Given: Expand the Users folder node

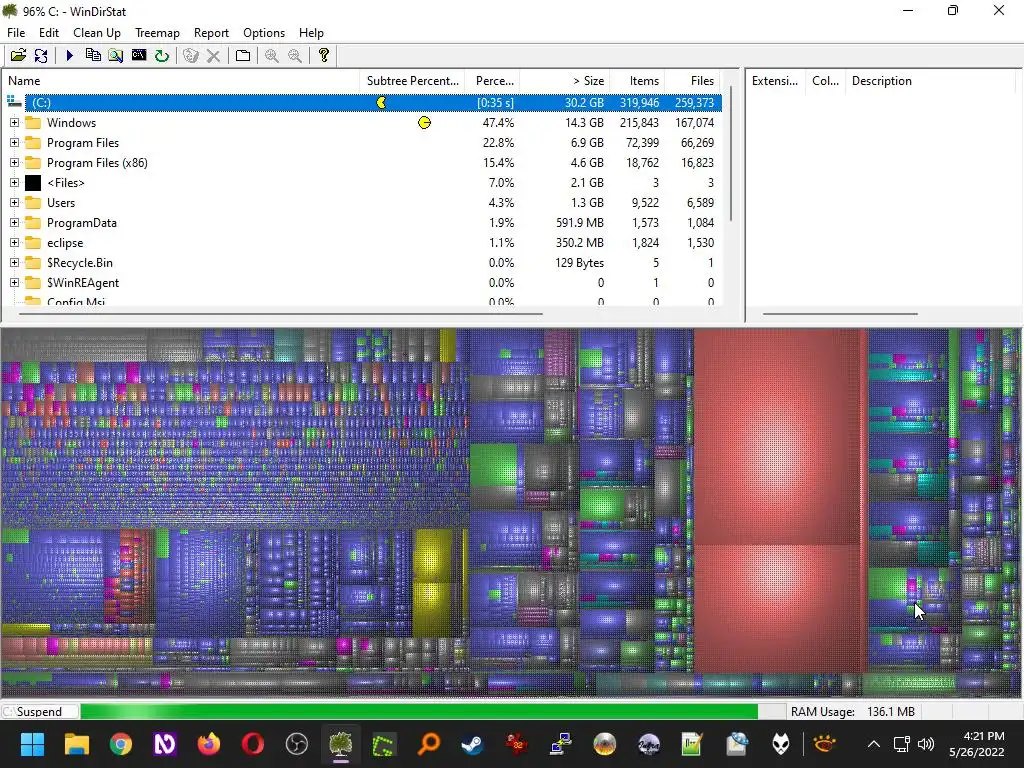Looking at the screenshot, I should pyautogui.click(x=14, y=202).
